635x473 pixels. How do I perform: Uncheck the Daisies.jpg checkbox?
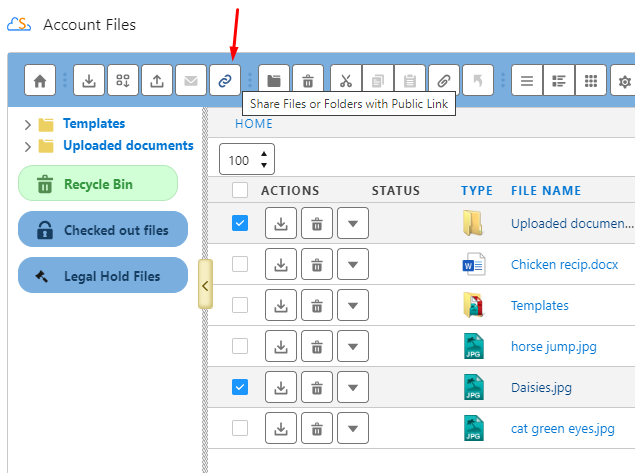[x=240, y=387]
